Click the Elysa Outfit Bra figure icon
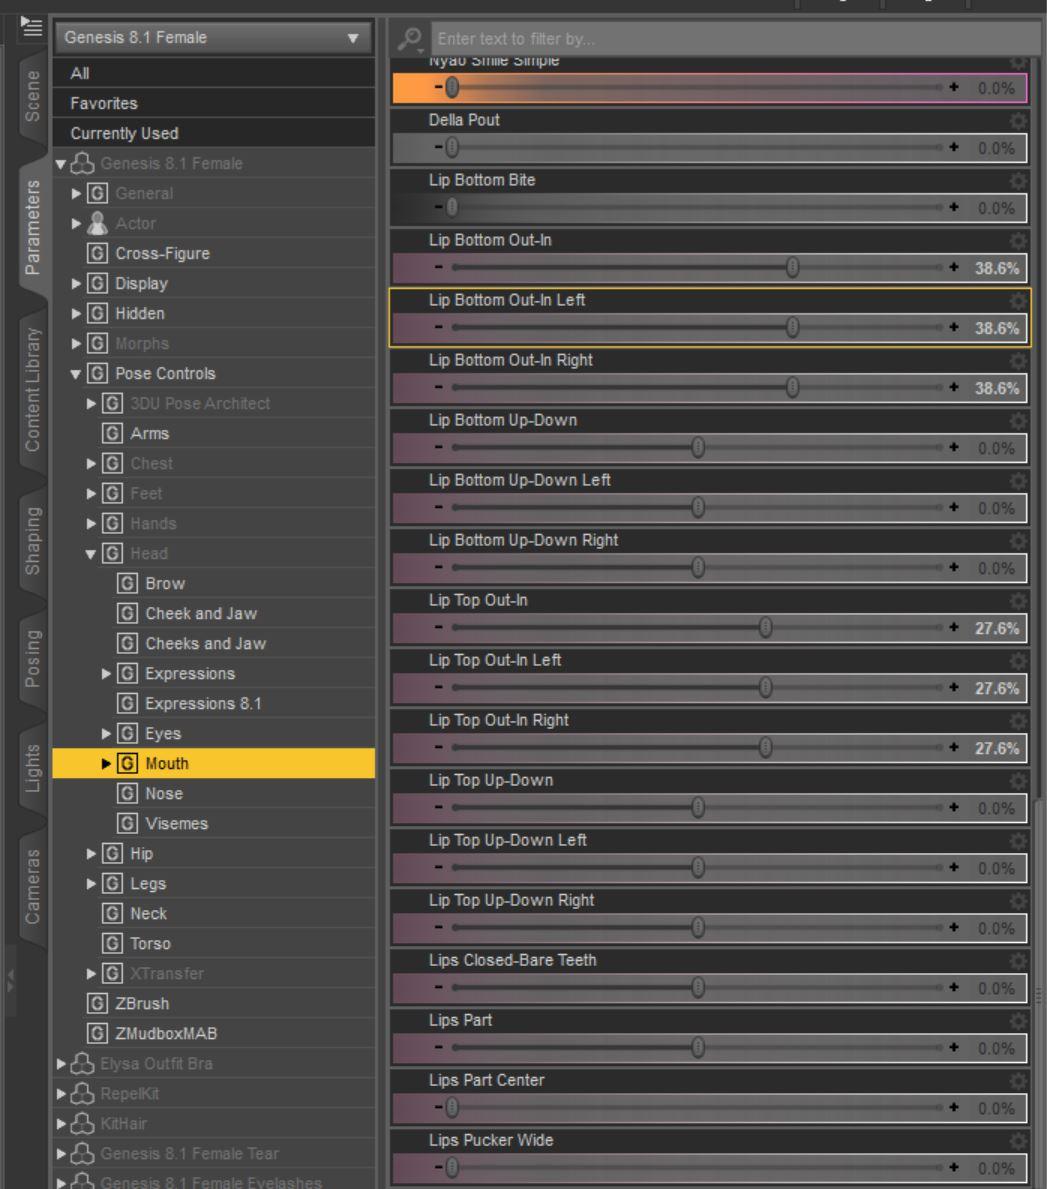Image resolution: width=1047 pixels, height=1189 pixels. [83, 1063]
